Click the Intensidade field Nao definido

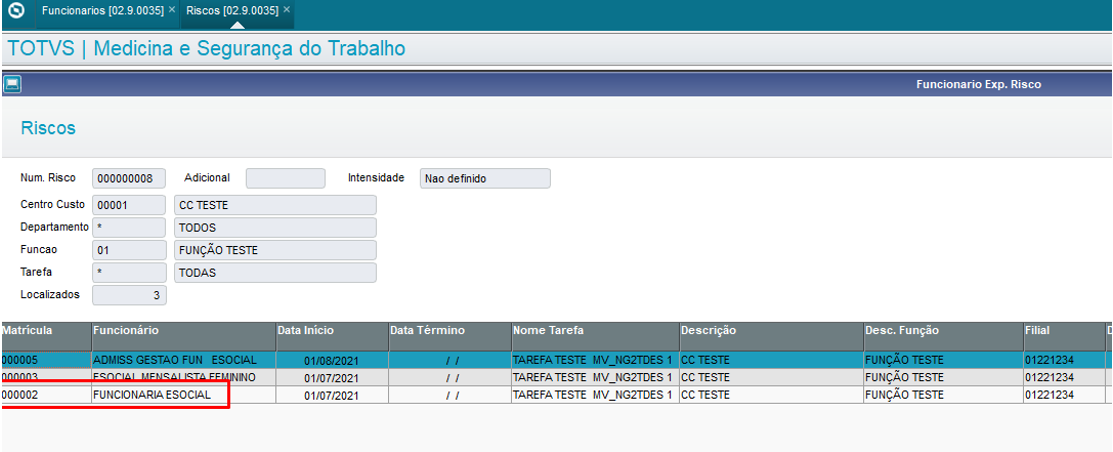pyautogui.click(x=486, y=178)
